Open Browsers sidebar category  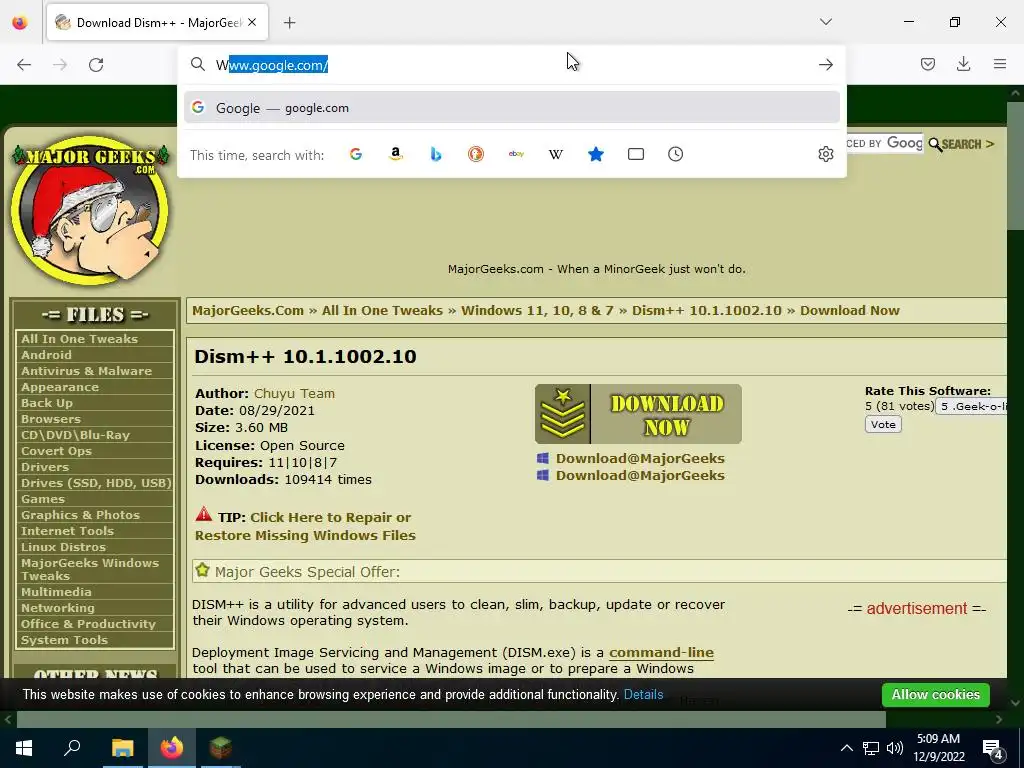click(50, 419)
